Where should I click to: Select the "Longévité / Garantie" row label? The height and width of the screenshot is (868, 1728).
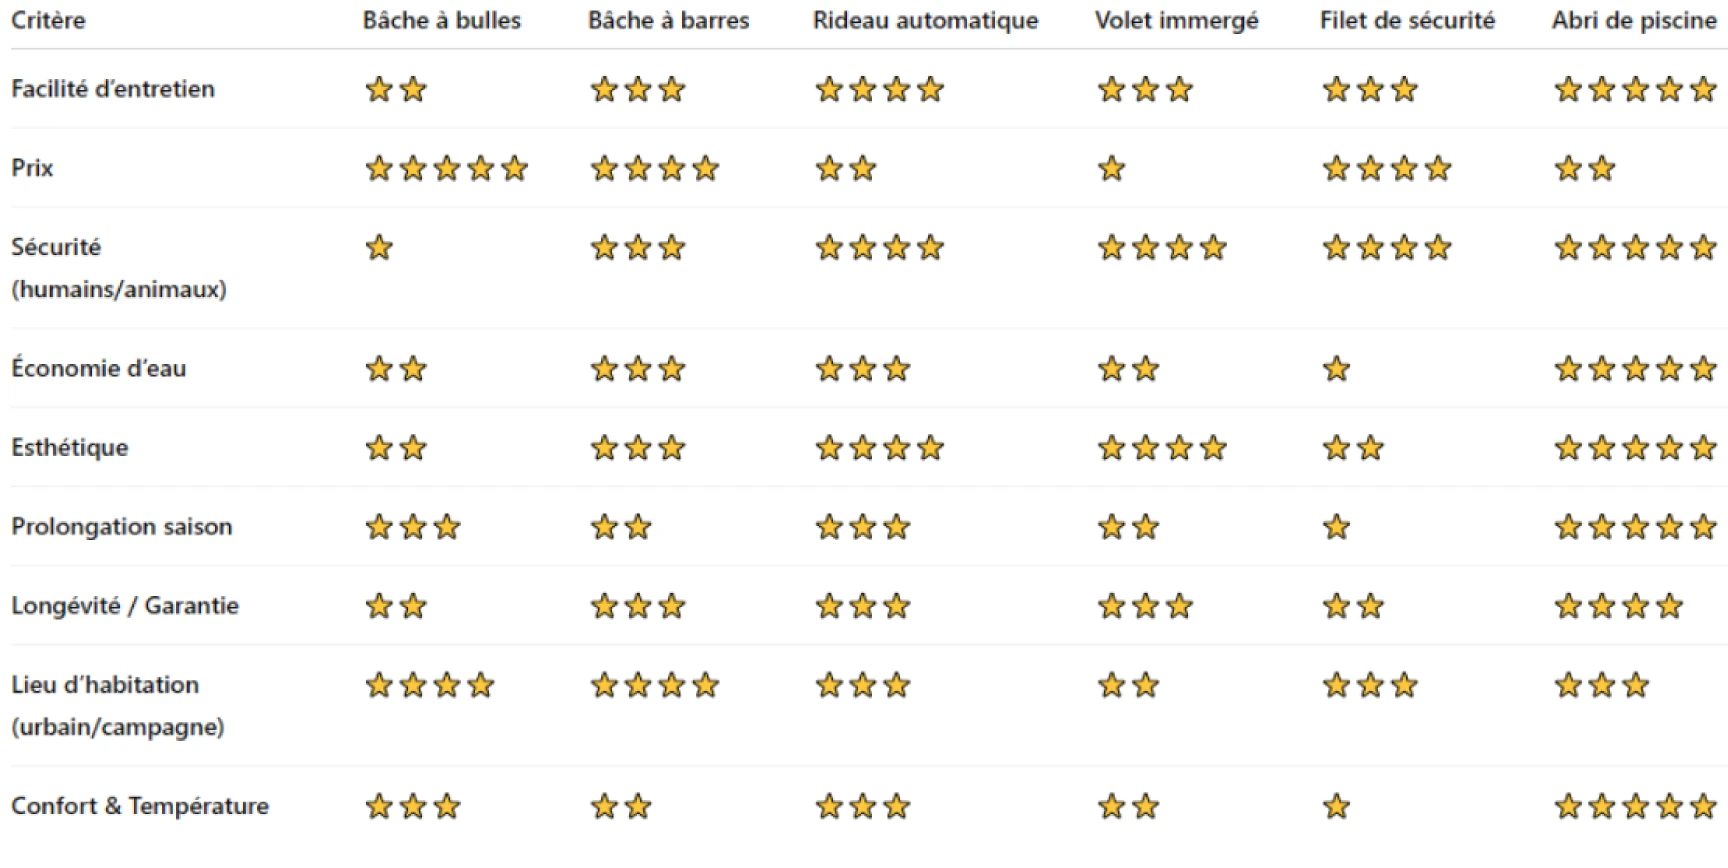pyautogui.click(x=125, y=606)
